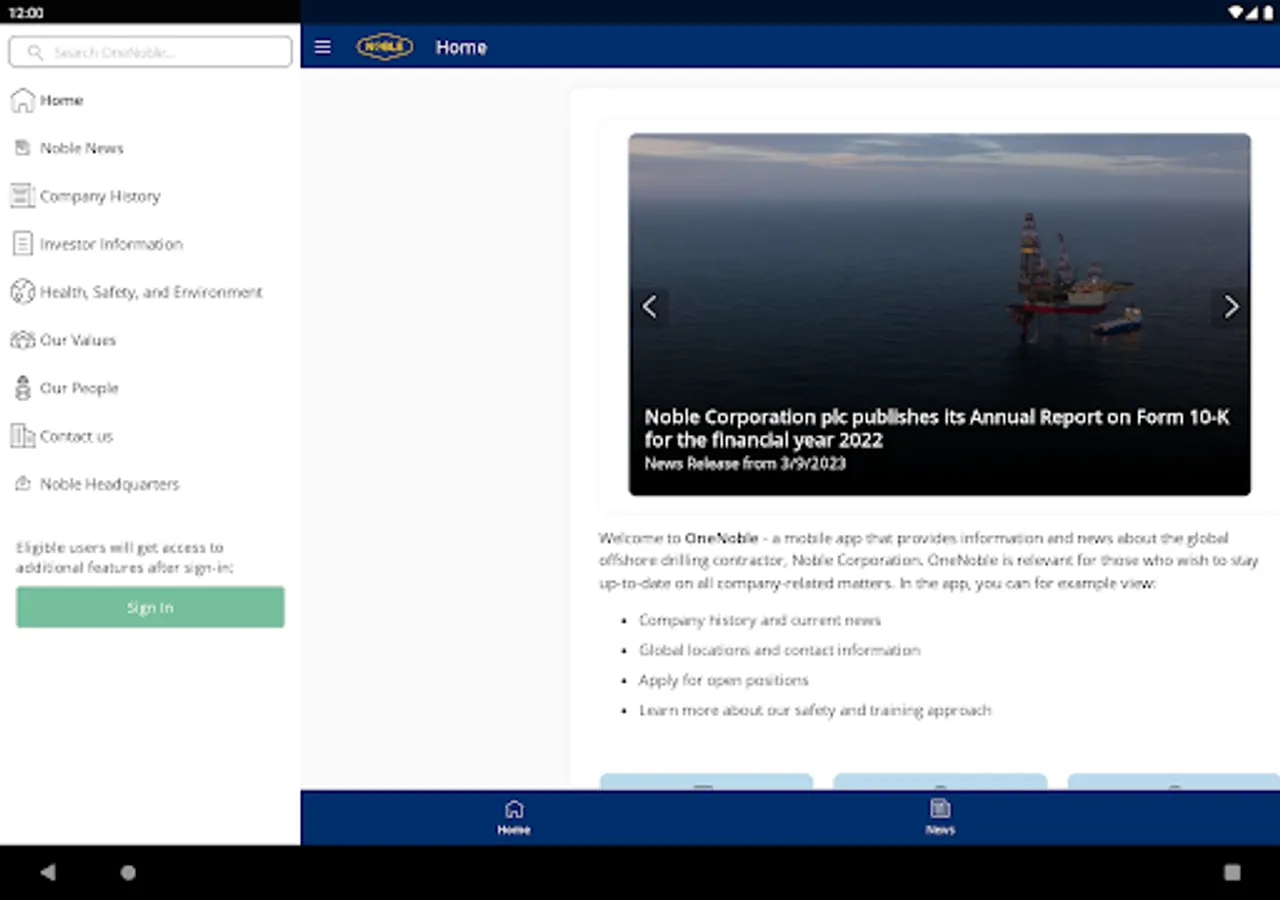Click the 'Eligible users will get access' note

125,558
